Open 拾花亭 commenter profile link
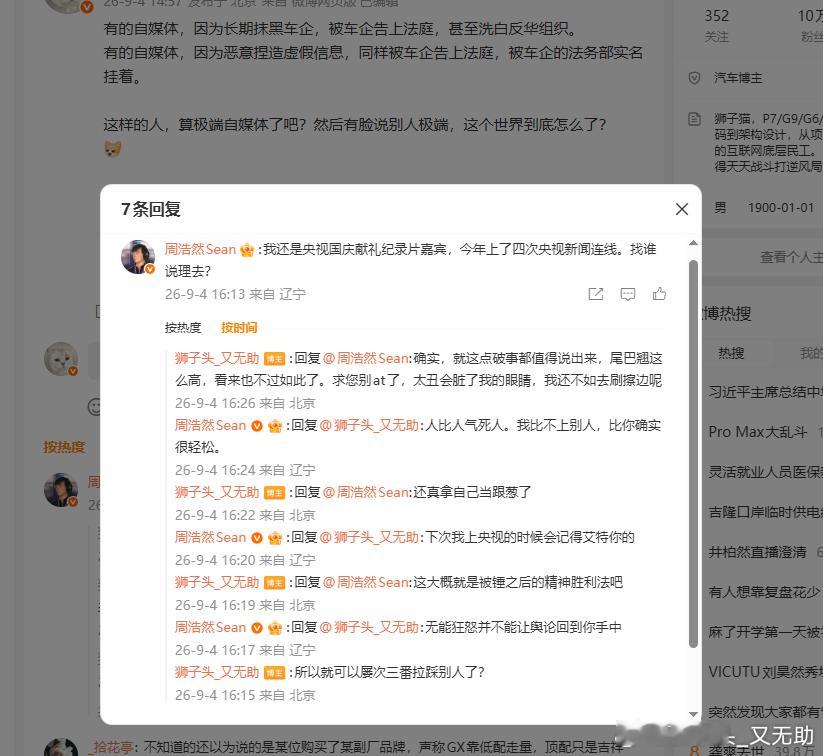823x756 pixels. [113, 747]
